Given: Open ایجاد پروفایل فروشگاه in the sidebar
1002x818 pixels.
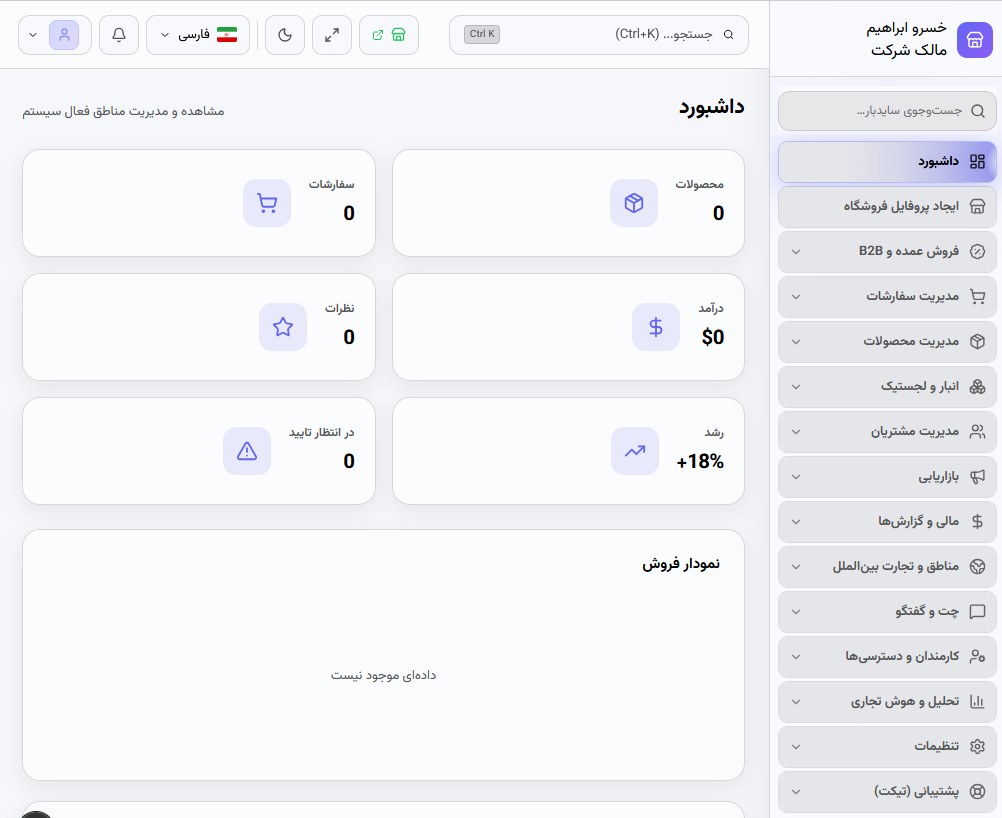Looking at the screenshot, I should [x=887, y=206].
